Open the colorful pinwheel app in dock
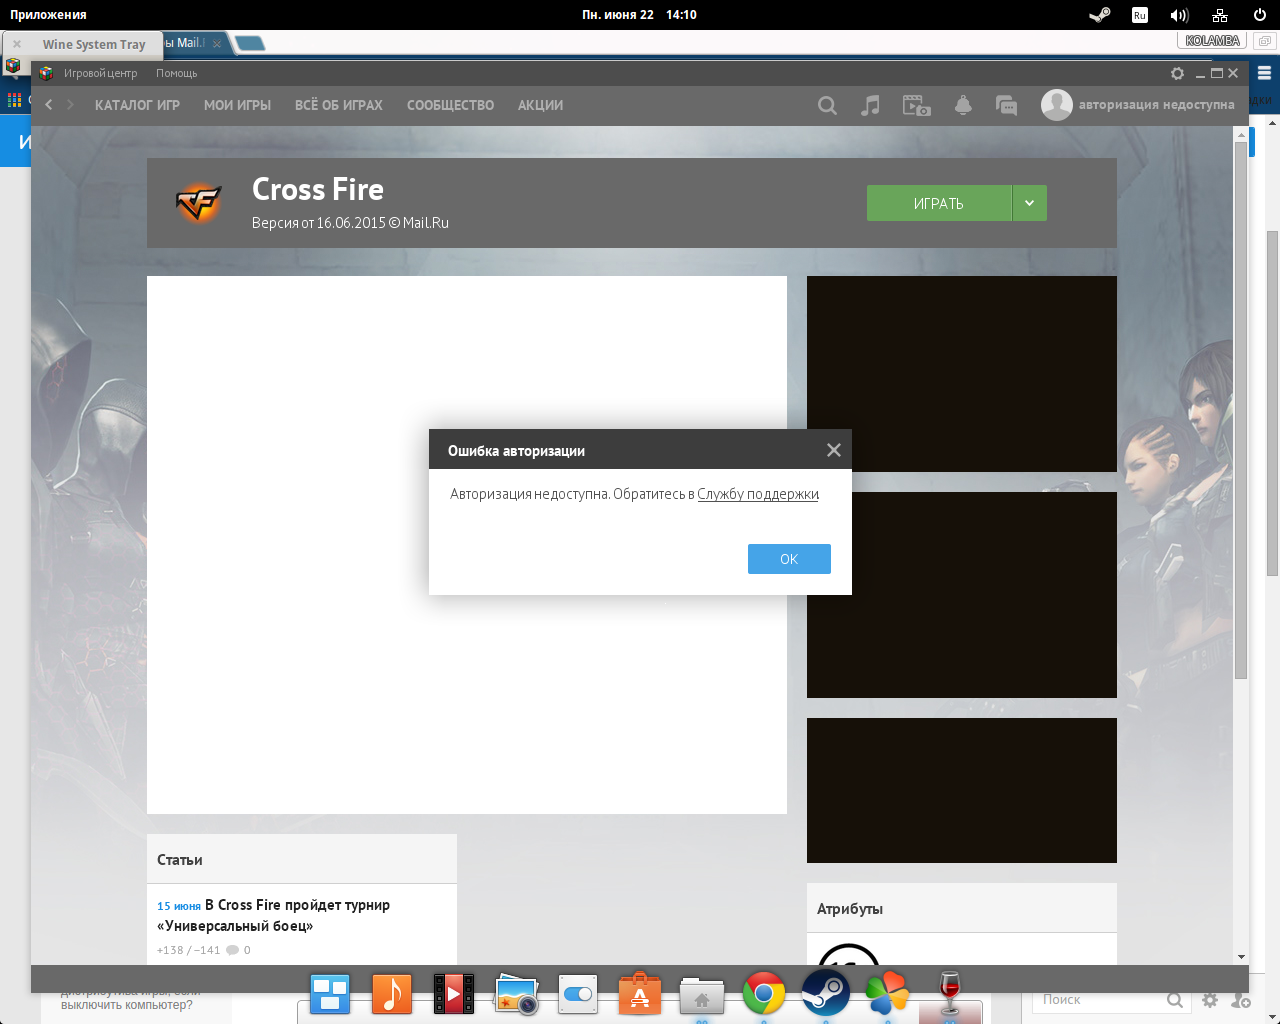Viewport: 1280px width, 1024px height. pos(888,994)
